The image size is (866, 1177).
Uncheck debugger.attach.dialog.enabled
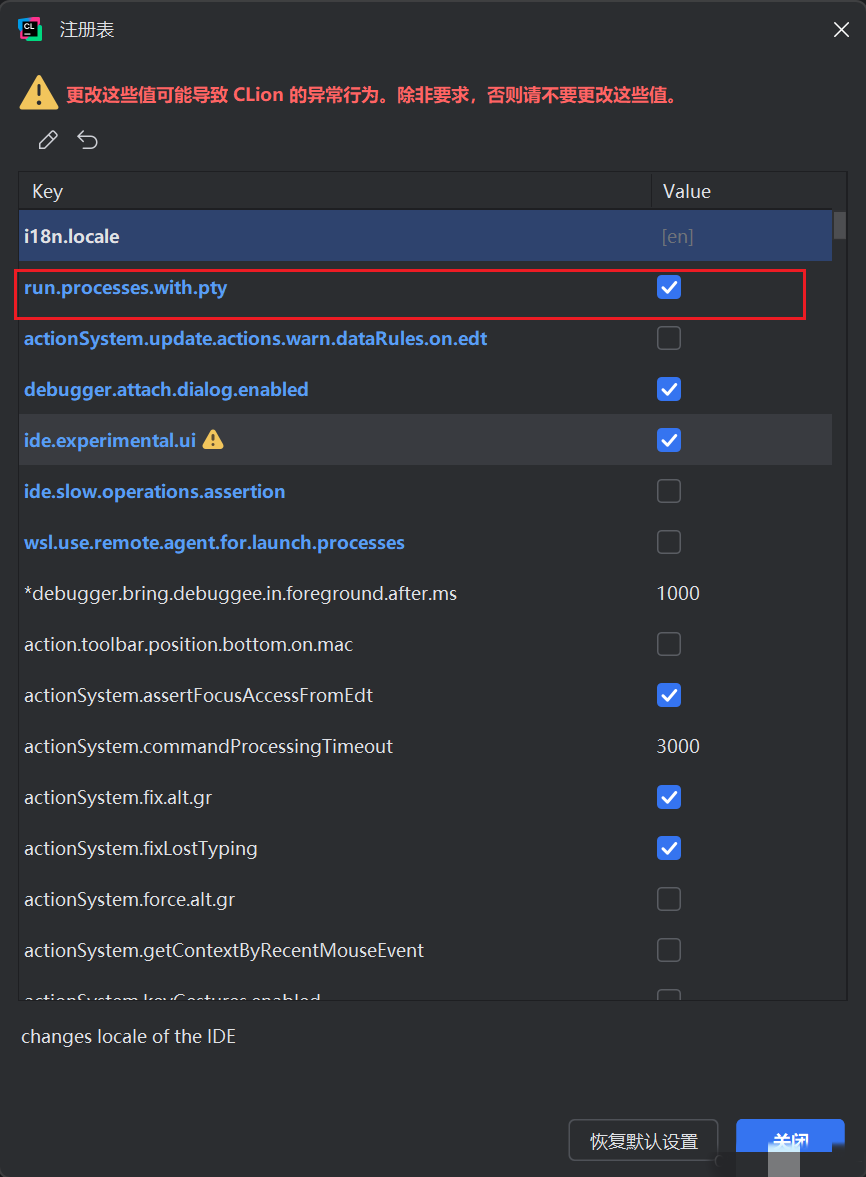pyautogui.click(x=669, y=390)
